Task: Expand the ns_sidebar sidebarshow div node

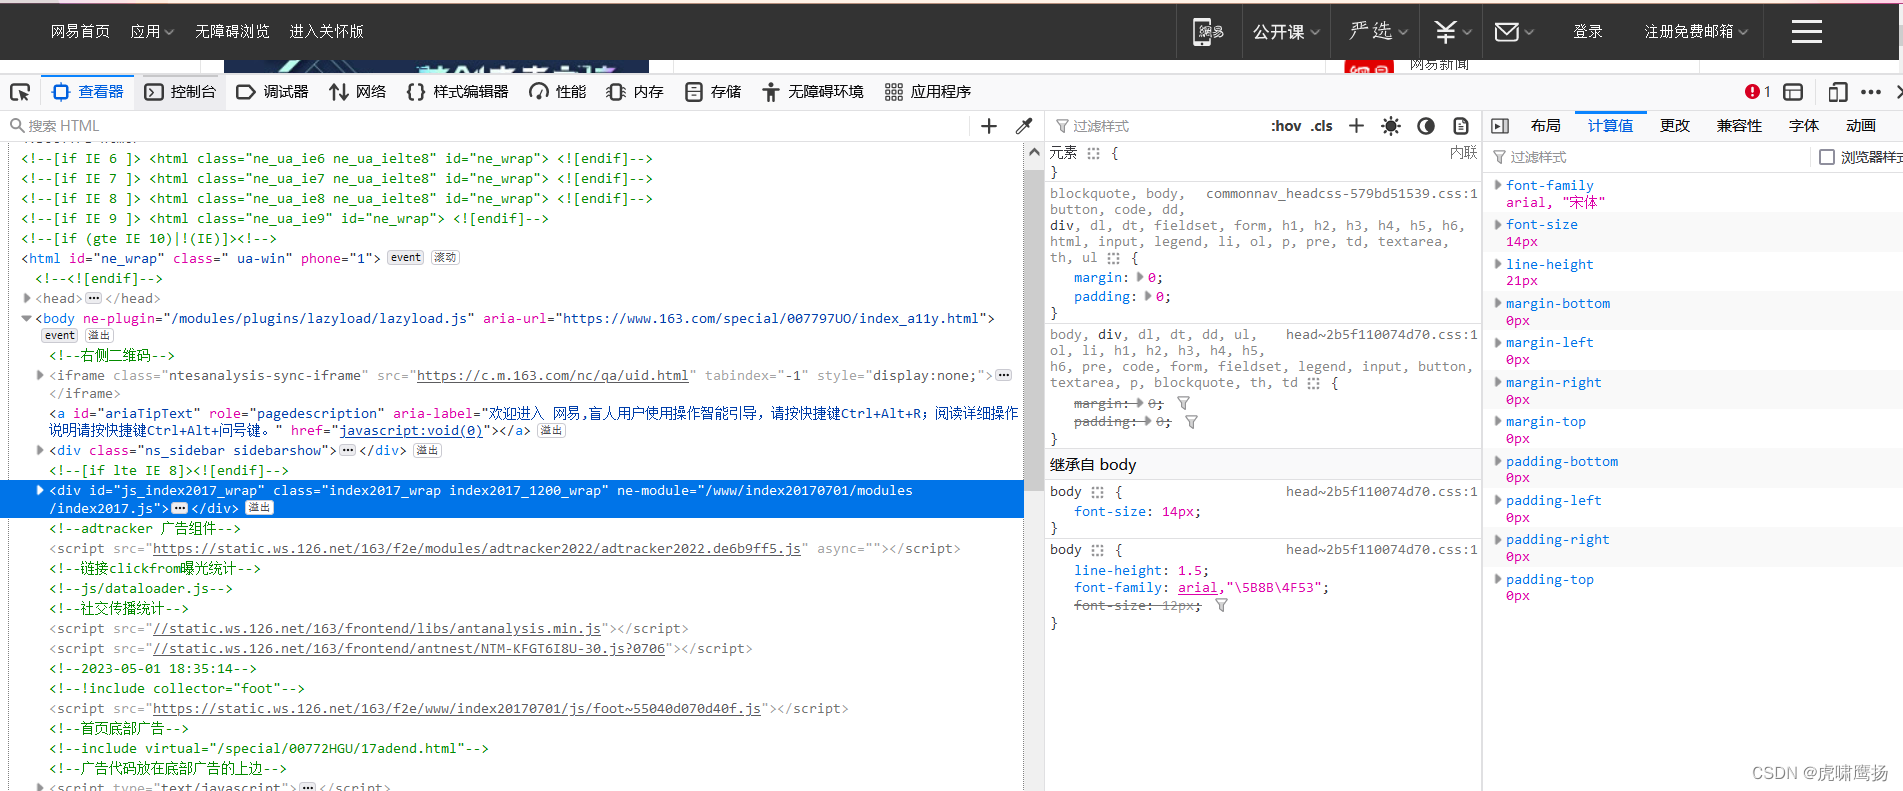Action: pos(40,450)
